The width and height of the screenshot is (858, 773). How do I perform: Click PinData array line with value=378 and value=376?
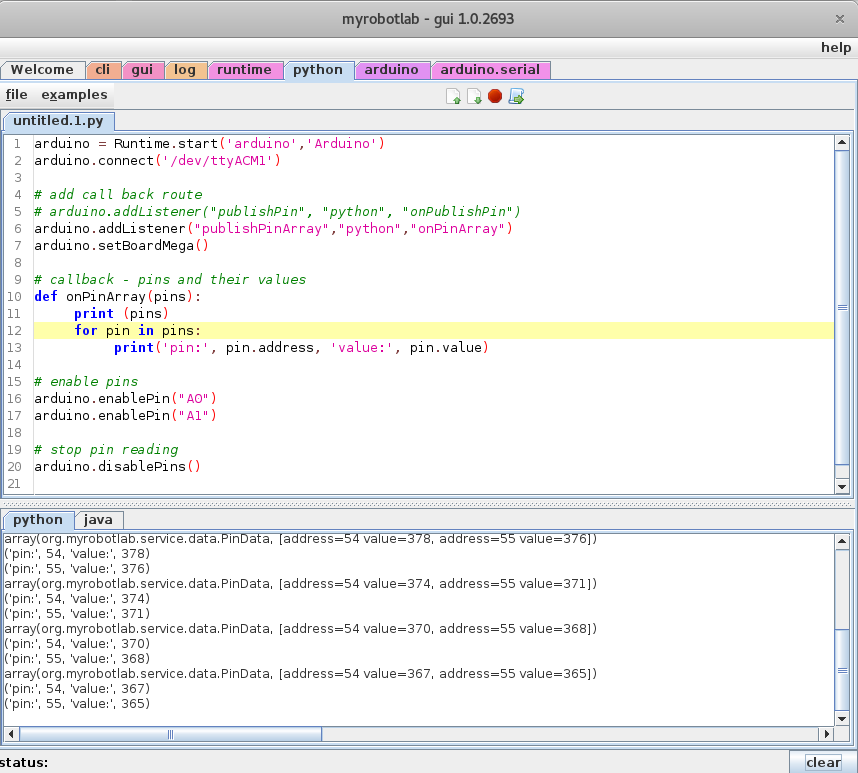[300, 539]
